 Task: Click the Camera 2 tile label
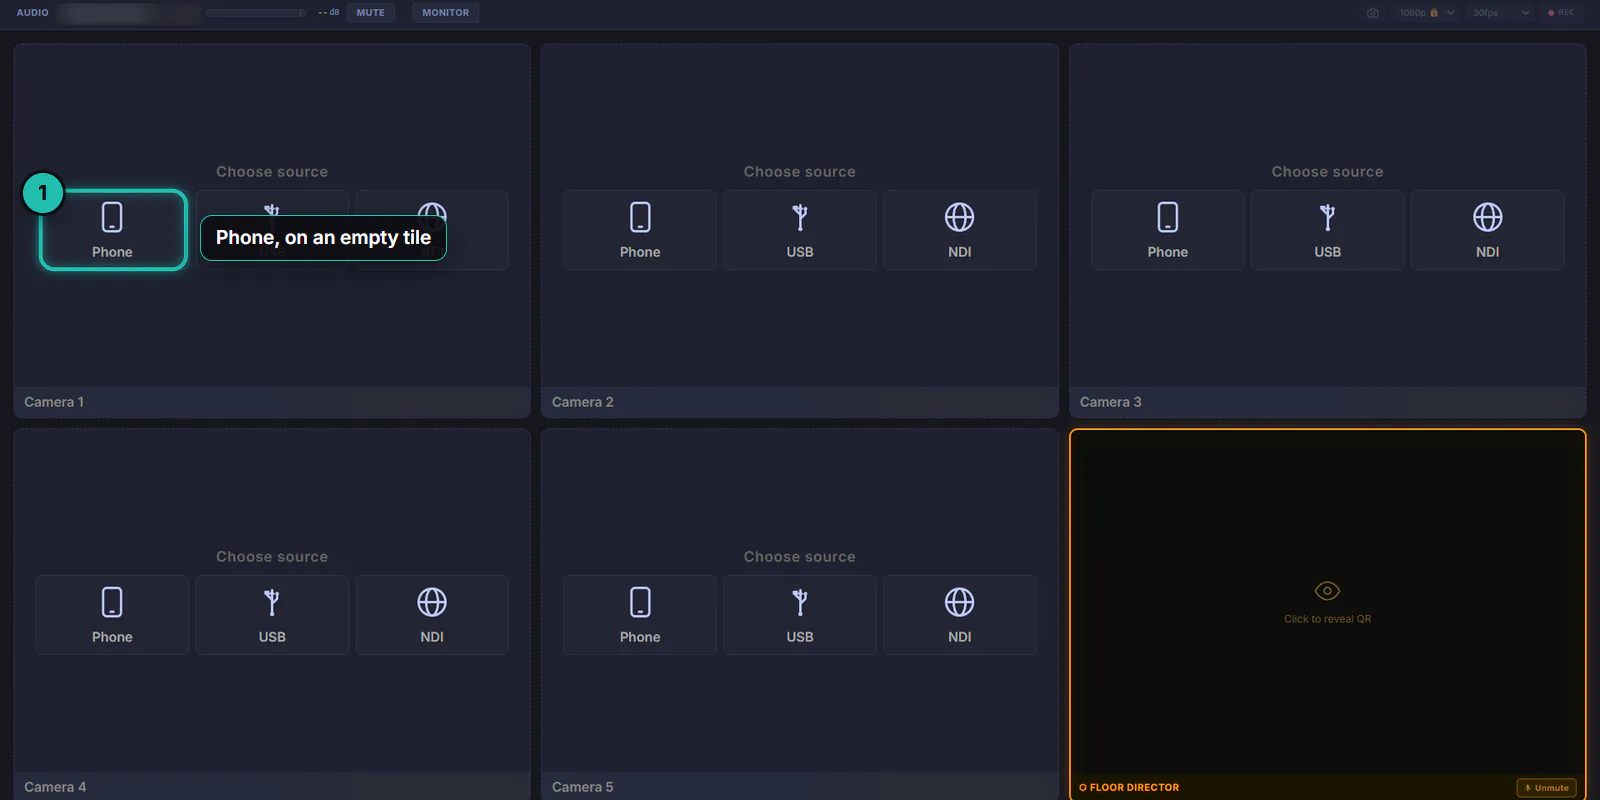pos(583,402)
